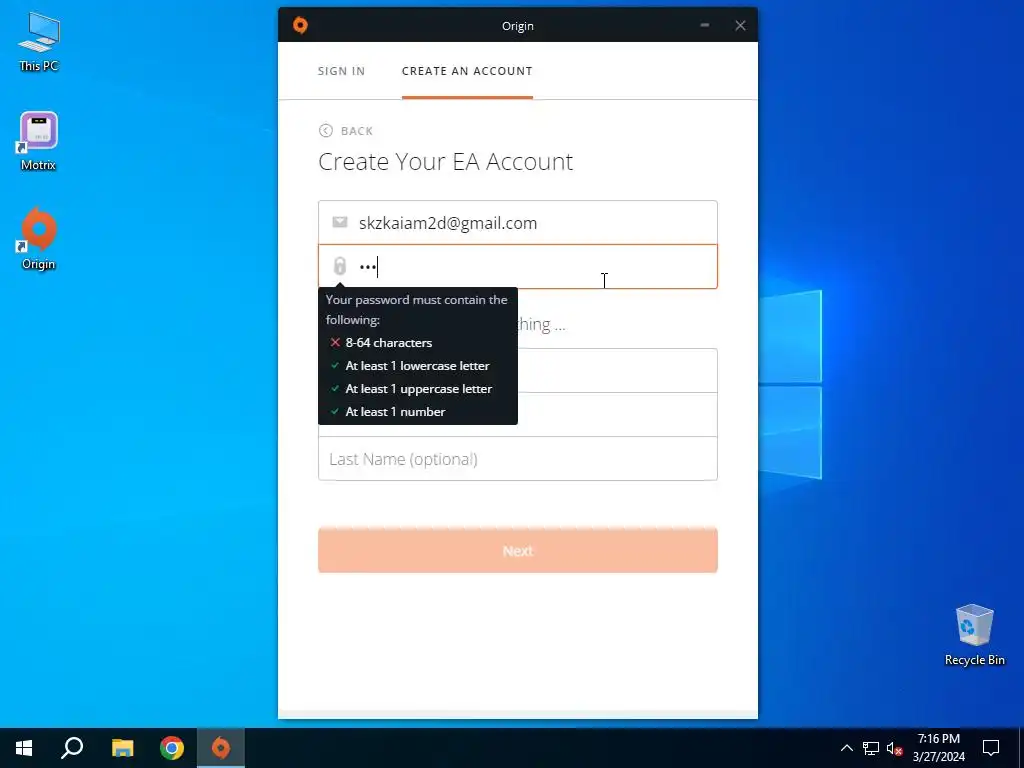This screenshot has width=1024, height=768.
Task: Click the "8-64 characters" requirement text
Action: coord(389,343)
